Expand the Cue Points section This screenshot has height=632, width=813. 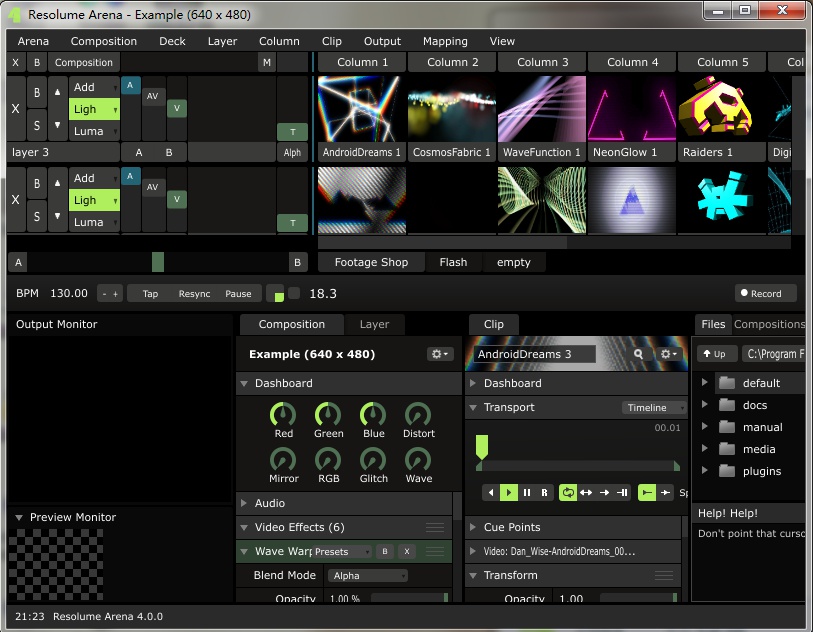(473, 527)
